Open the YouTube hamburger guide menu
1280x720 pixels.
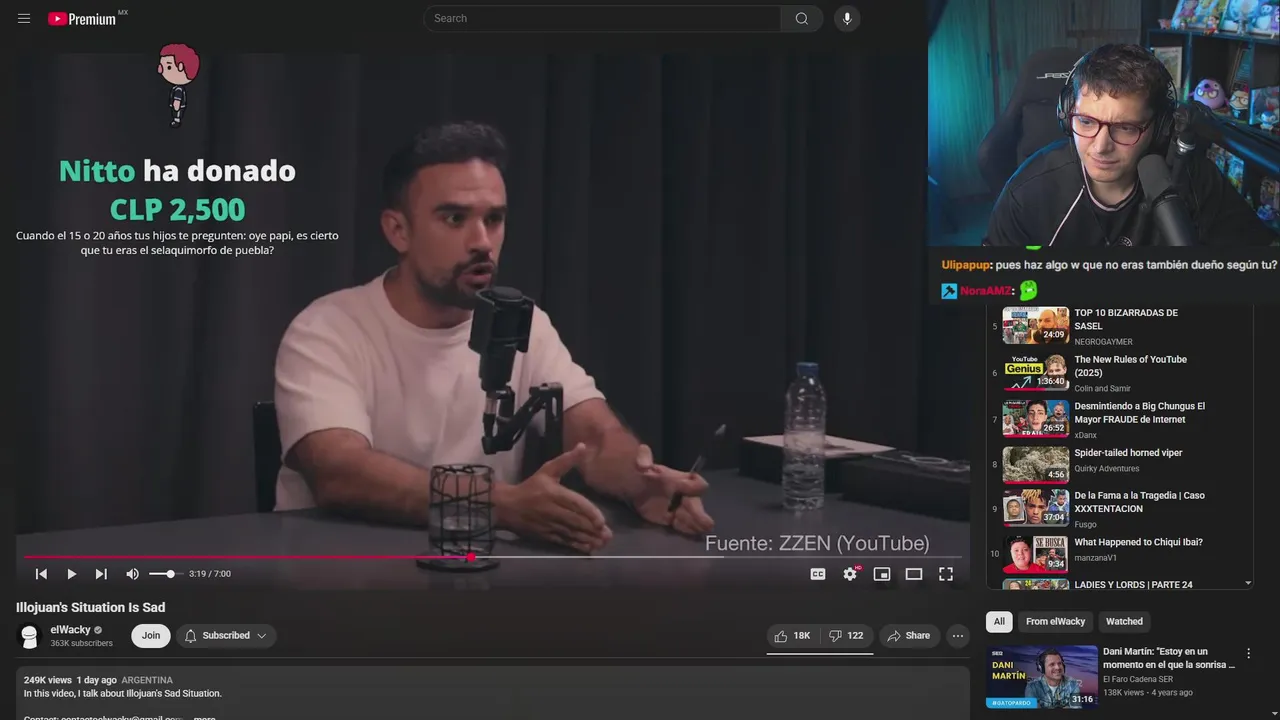pos(24,18)
